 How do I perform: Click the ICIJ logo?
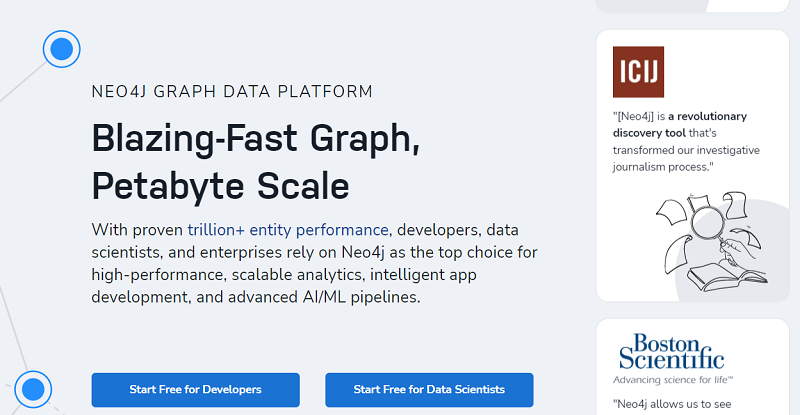point(638,72)
